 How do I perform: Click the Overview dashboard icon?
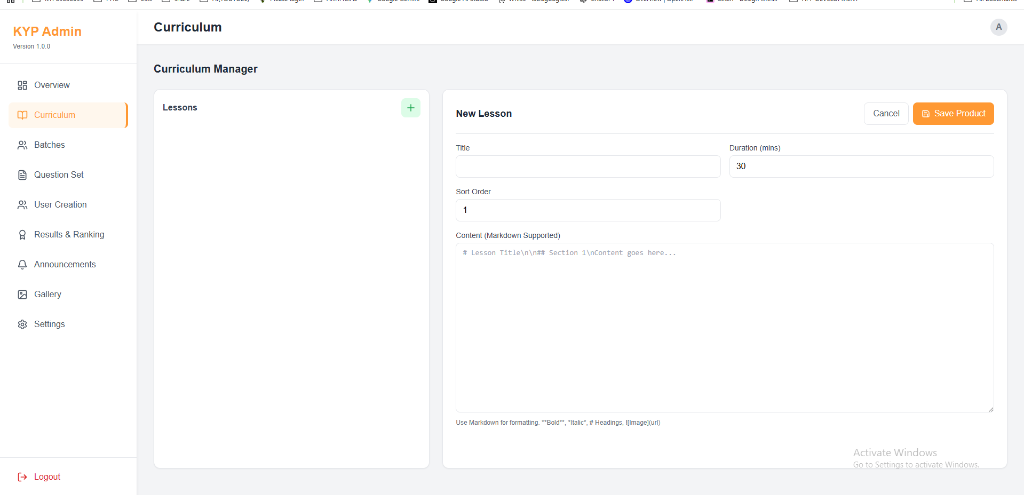[22, 85]
